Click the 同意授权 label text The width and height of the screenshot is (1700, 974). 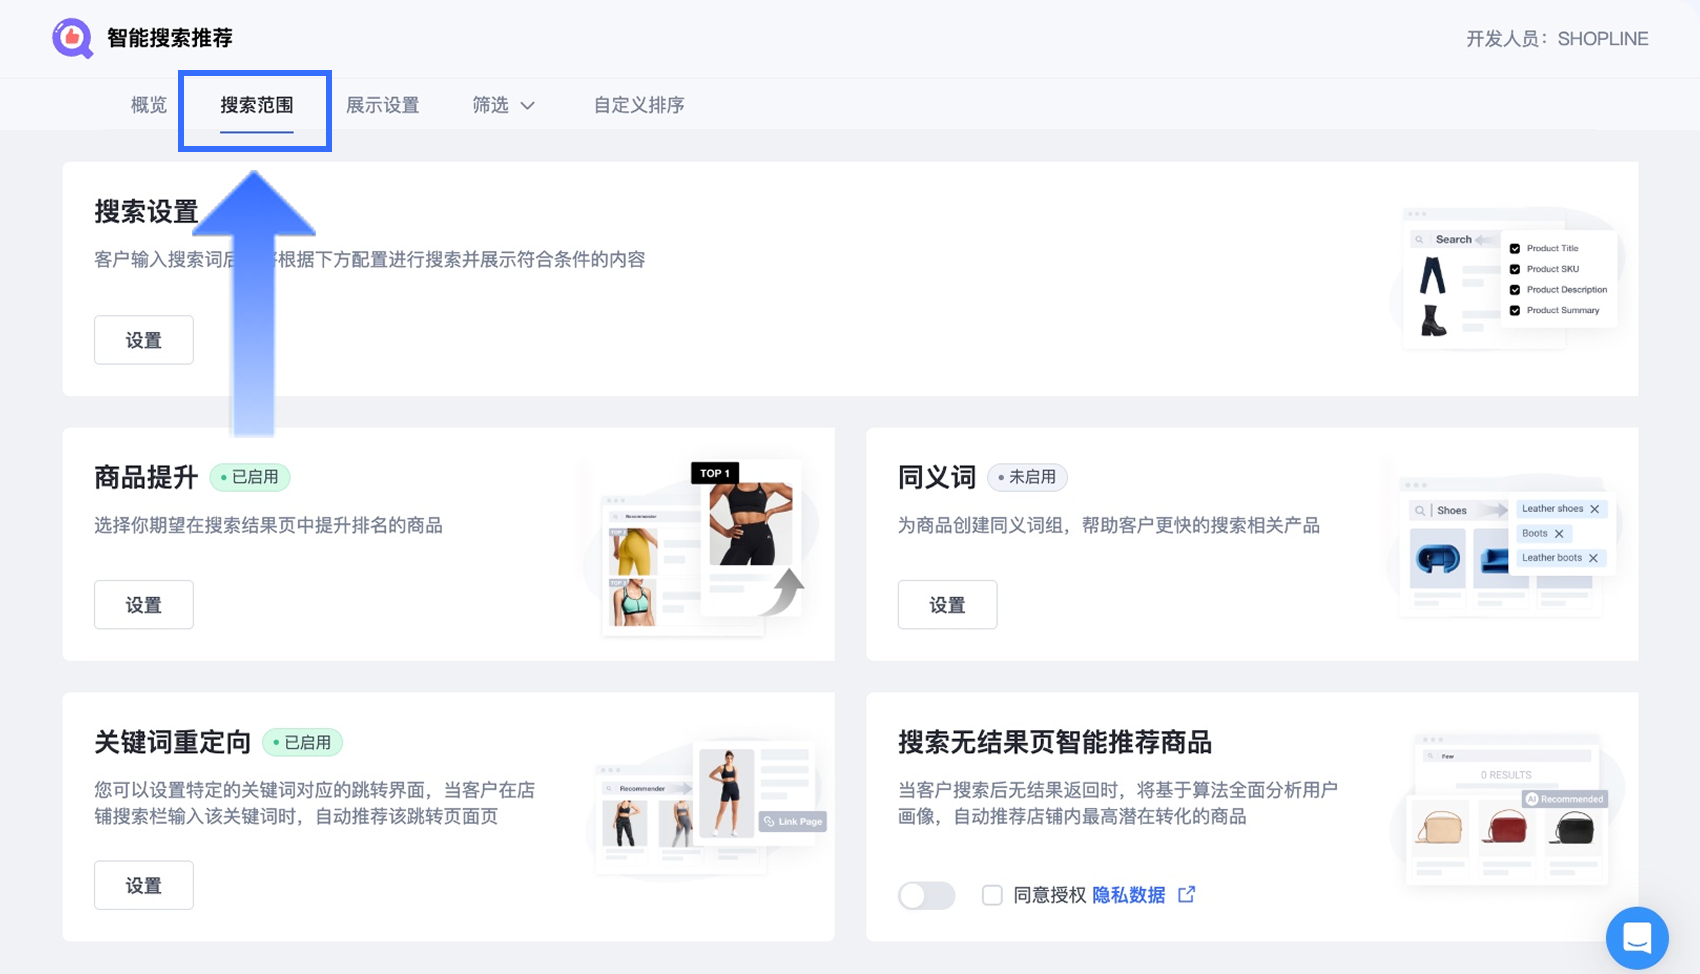click(1050, 895)
